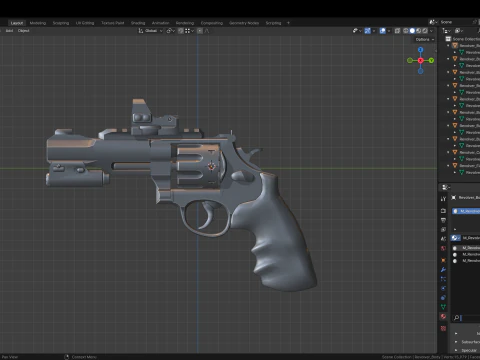Open the Object properties tab
The image size is (480, 360).
[x=443, y=260]
